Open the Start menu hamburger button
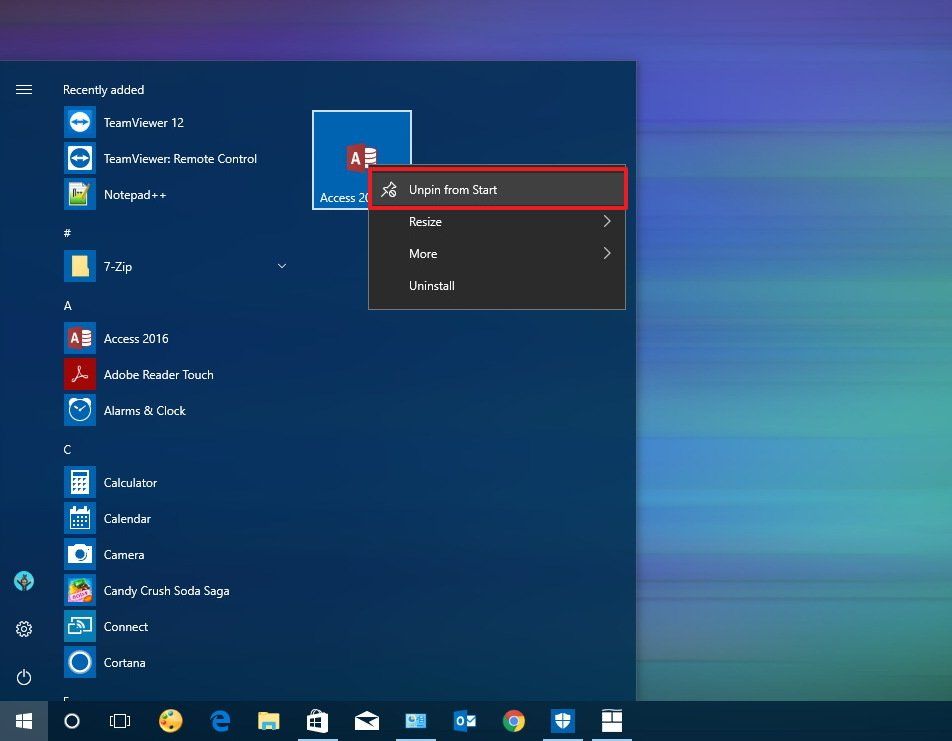This screenshot has height=741, width=952. (x=24, y=89)
